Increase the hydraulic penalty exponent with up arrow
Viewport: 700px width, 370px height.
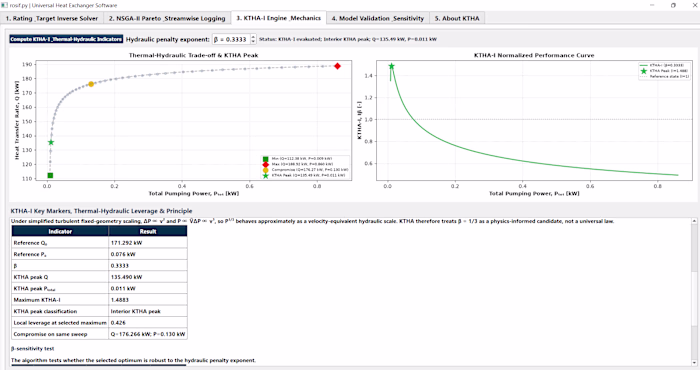tap(253, 37)
